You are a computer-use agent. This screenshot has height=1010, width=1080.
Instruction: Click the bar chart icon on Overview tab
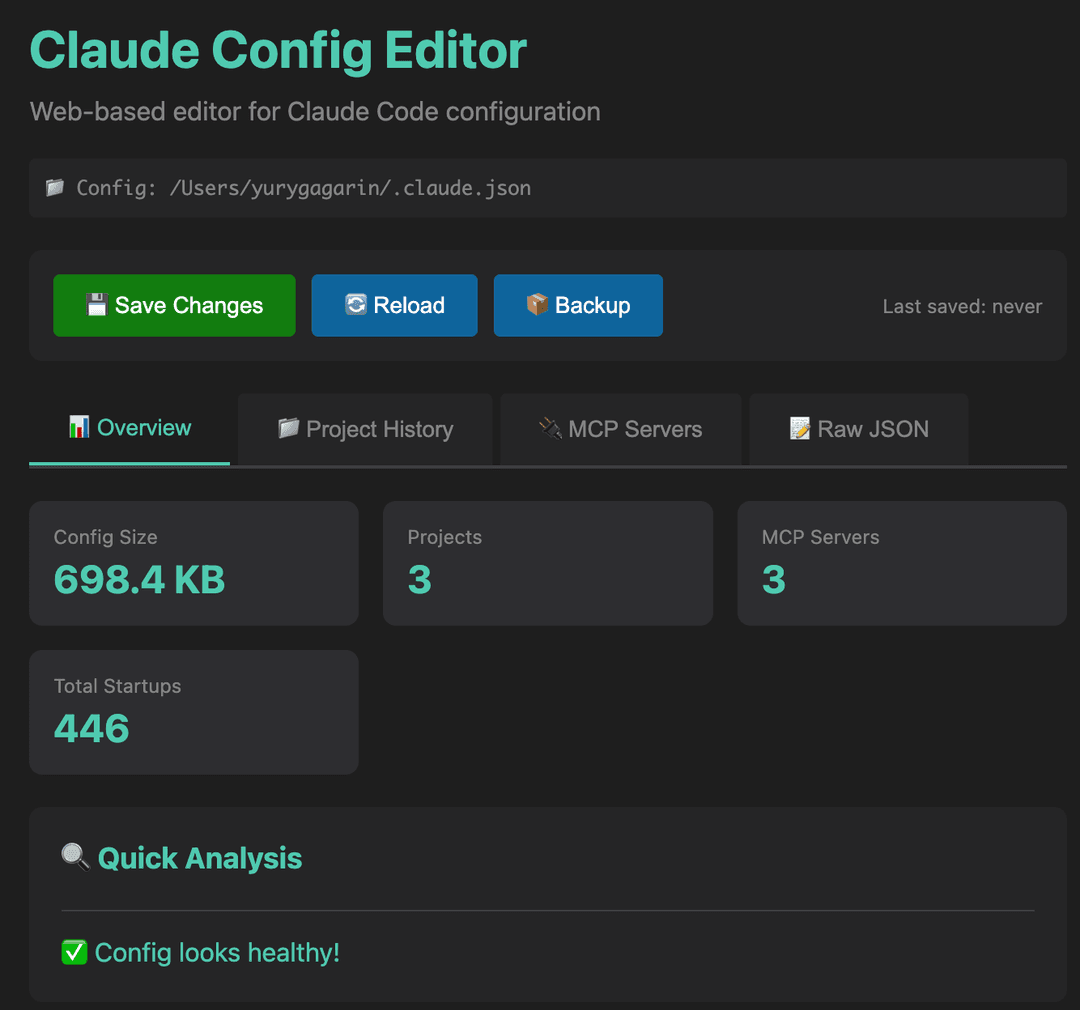(79, 427)
